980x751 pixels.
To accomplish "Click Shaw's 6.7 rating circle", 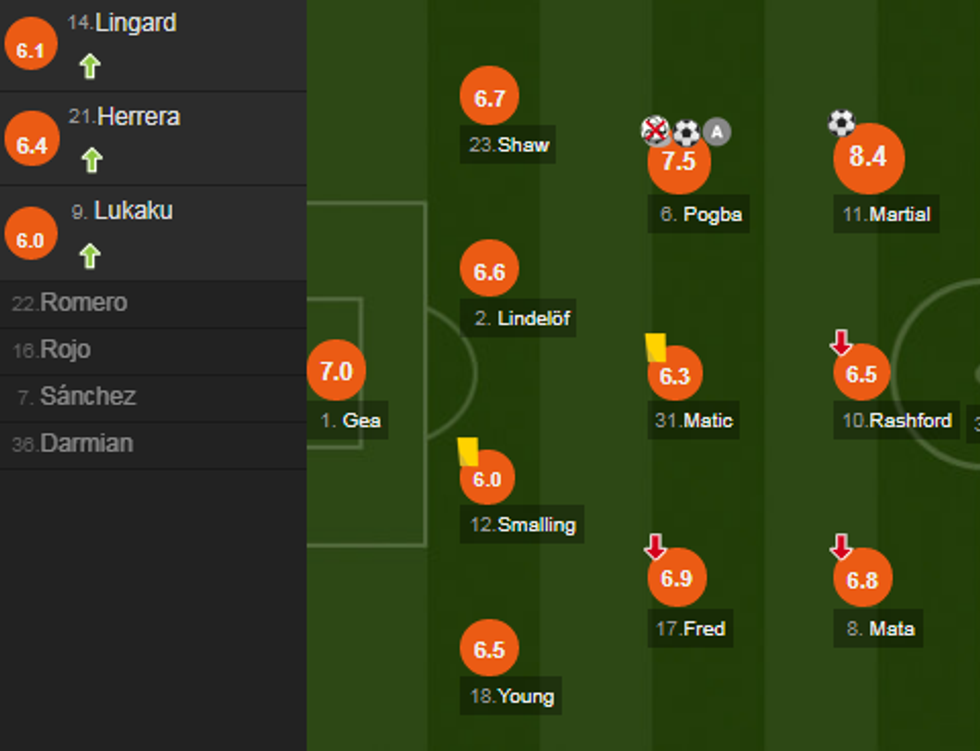I will point(489,98).
